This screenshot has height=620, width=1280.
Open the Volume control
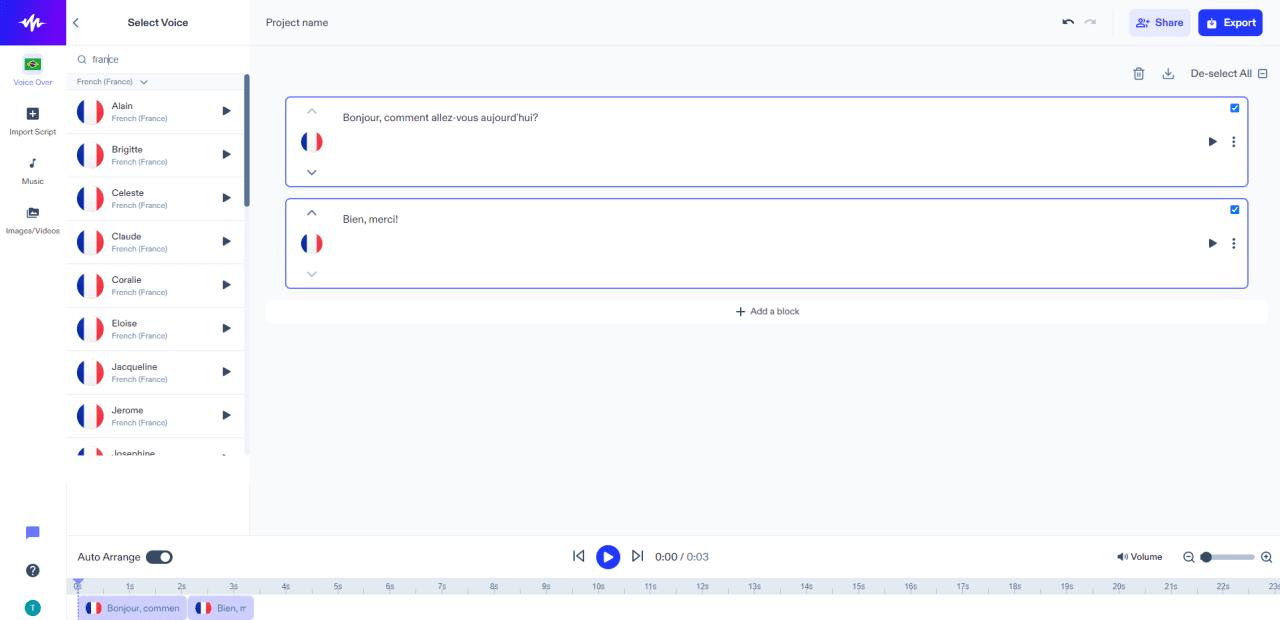coord(1140,557)
